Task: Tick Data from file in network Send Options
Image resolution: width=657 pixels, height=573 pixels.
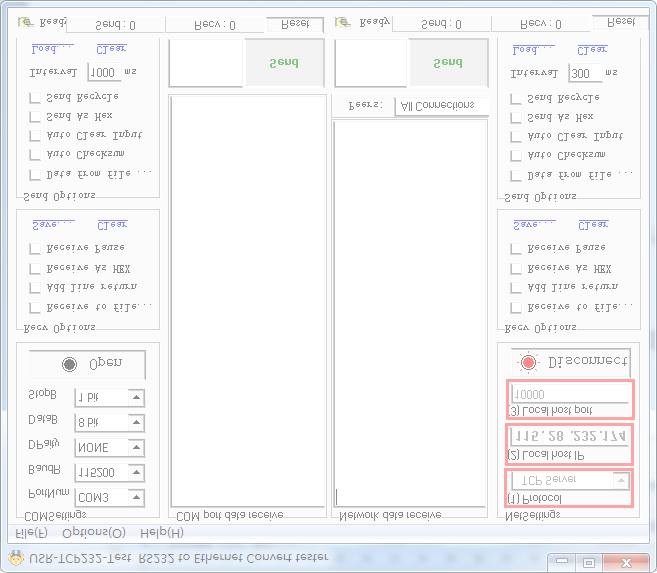Action: click(516, 176)
